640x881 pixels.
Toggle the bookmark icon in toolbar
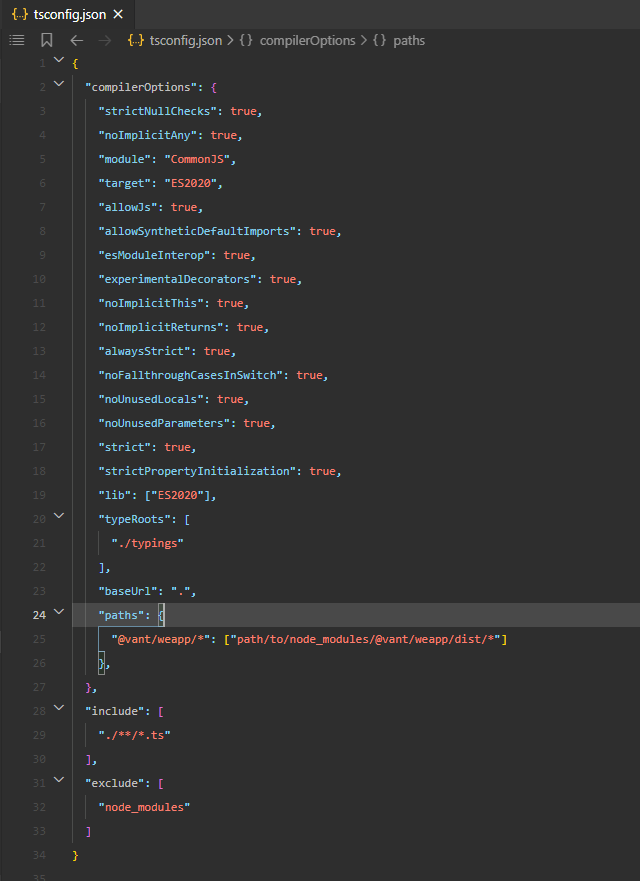(47, 40)
